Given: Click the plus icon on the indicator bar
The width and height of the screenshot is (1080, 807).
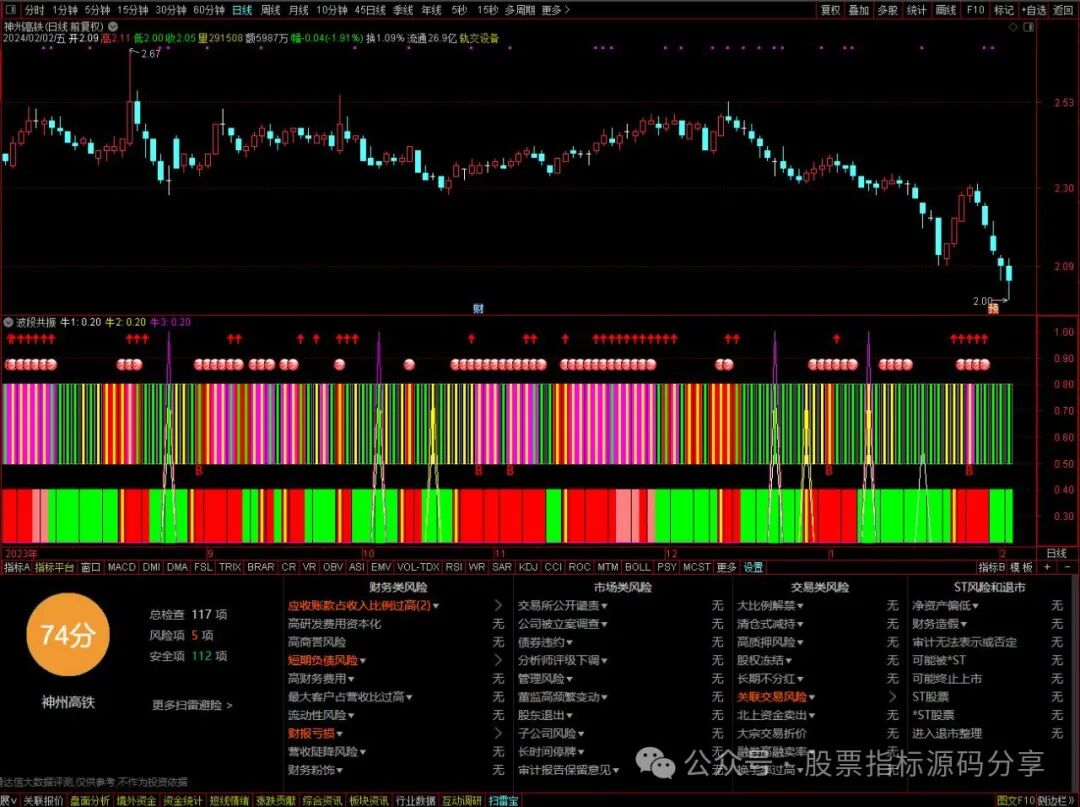Looking at the screenshot, I should click(1047, 567).
